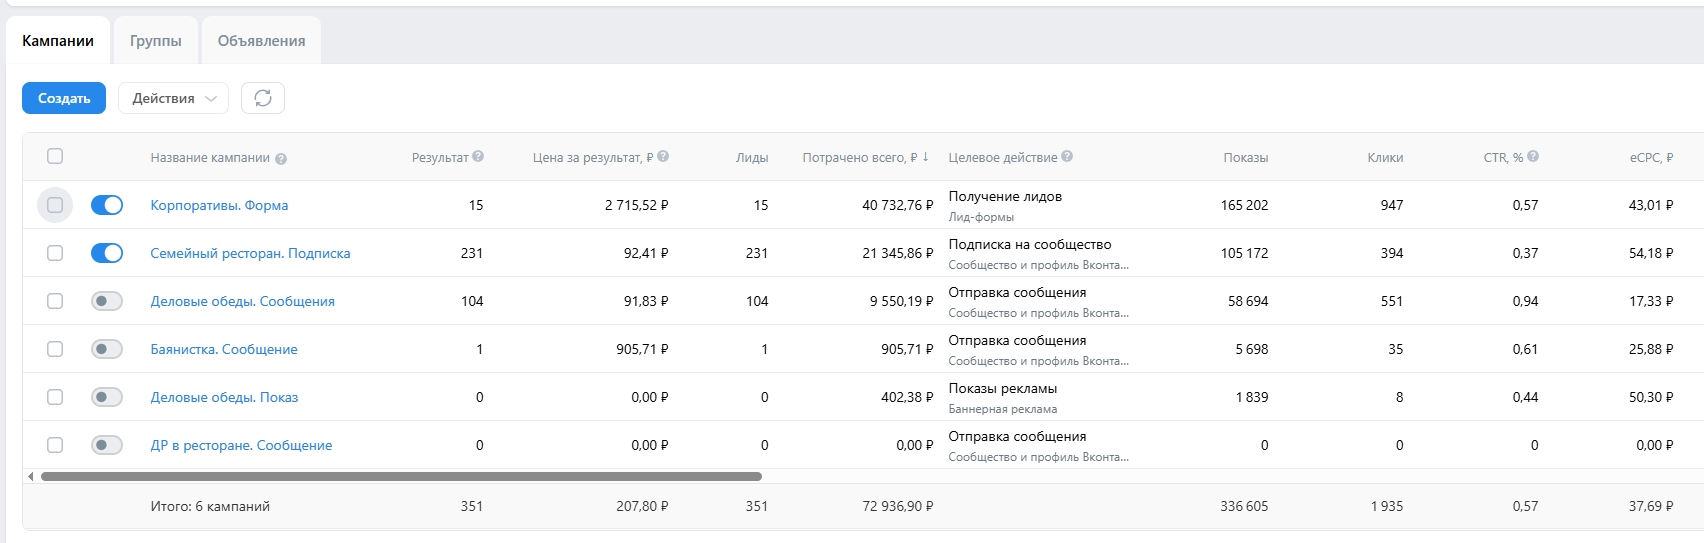This screenshot has width=1704, height=543.
Task: Disable the Корпоративы. Форма campaign toggle
Action: 107,205
